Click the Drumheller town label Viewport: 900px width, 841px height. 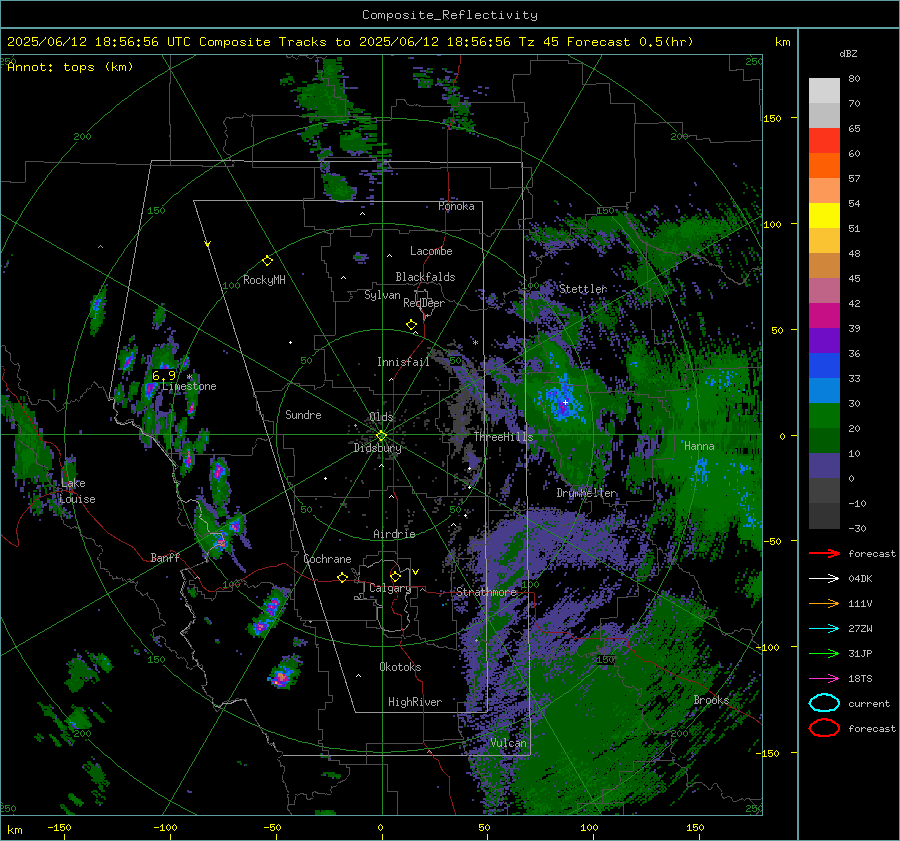tap(587, 493)
